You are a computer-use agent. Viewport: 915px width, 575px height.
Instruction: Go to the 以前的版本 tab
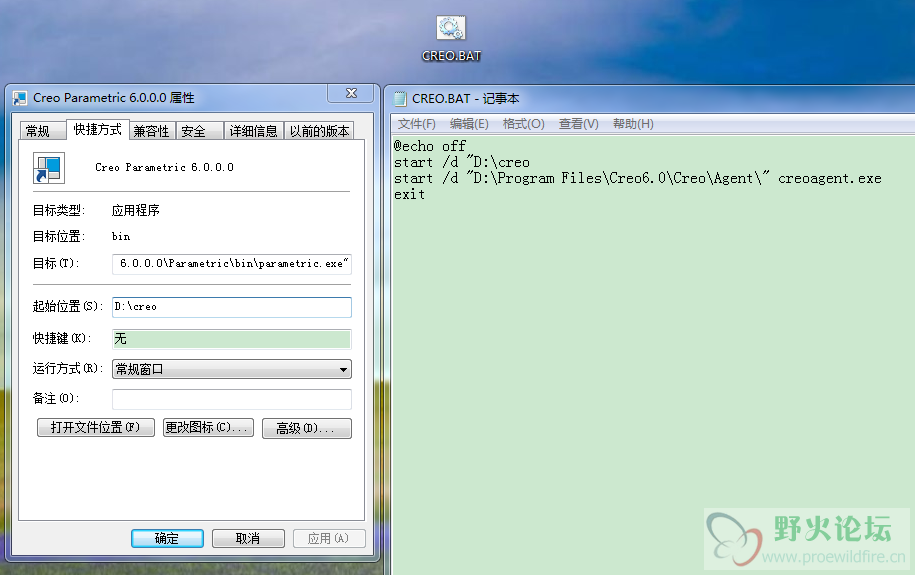(x=319, y=131)
